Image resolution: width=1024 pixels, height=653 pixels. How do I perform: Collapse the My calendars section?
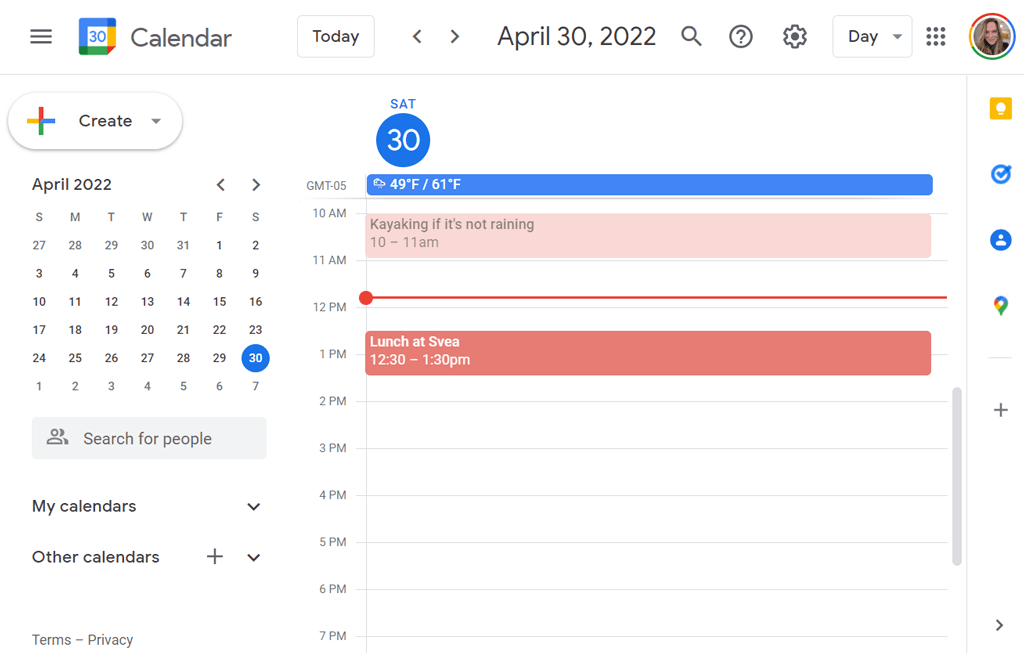click(x=254, y=507)
